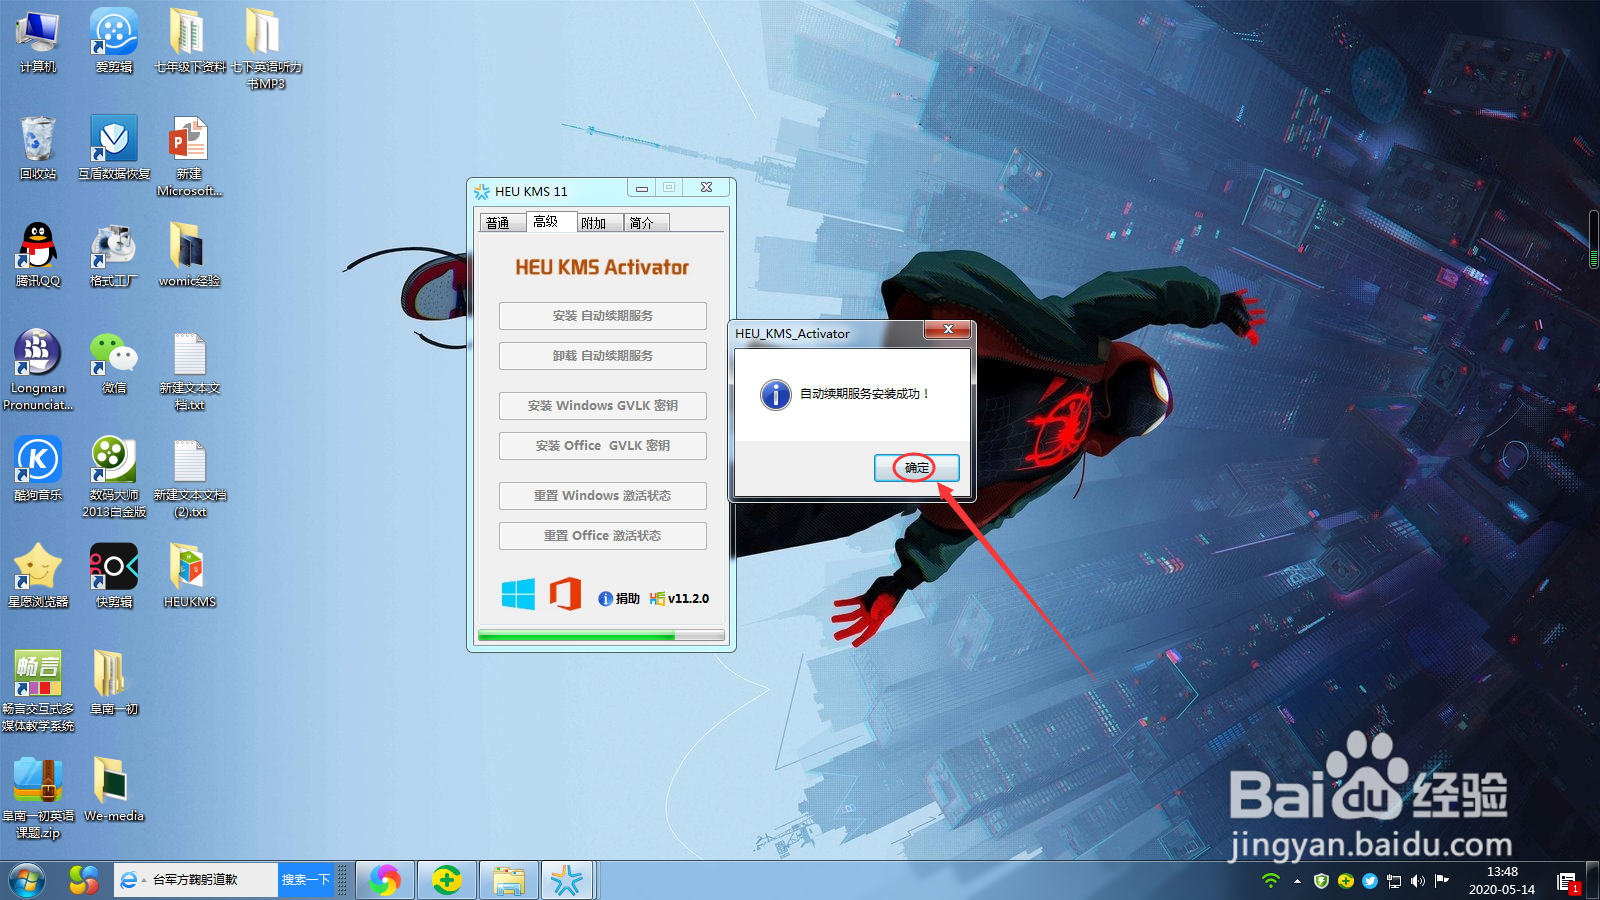Click the network connection tray icon
The height and width of the screenshot is (900, 1600).
point(1394,880)
